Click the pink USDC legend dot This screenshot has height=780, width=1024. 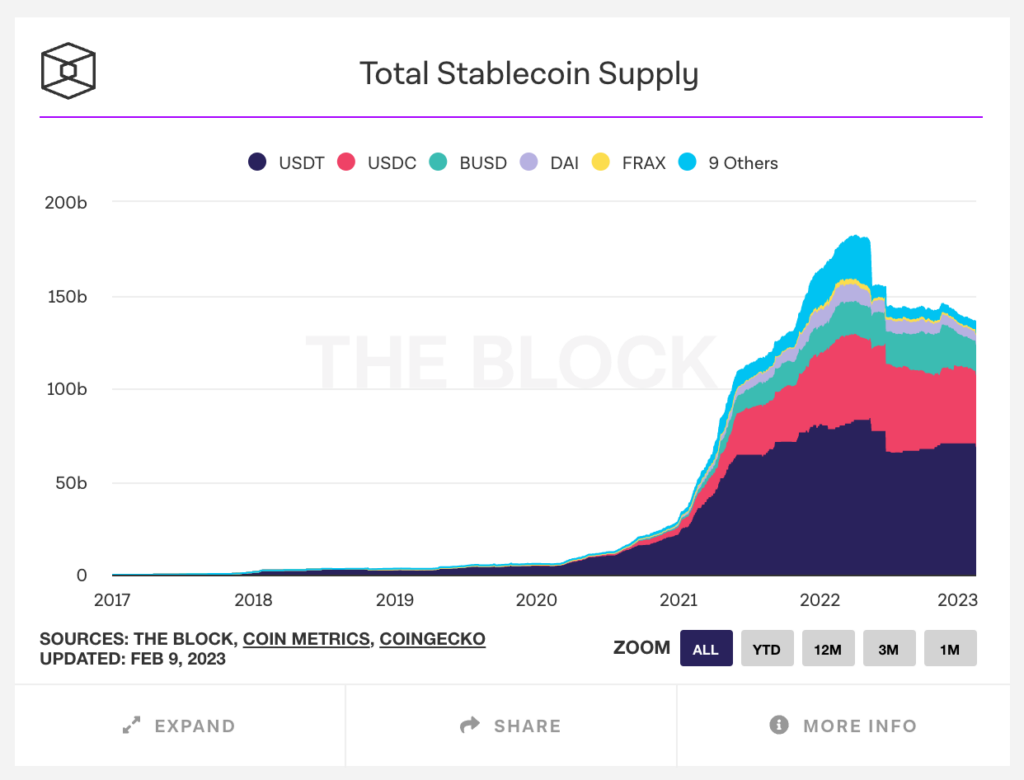pos(346,162)
